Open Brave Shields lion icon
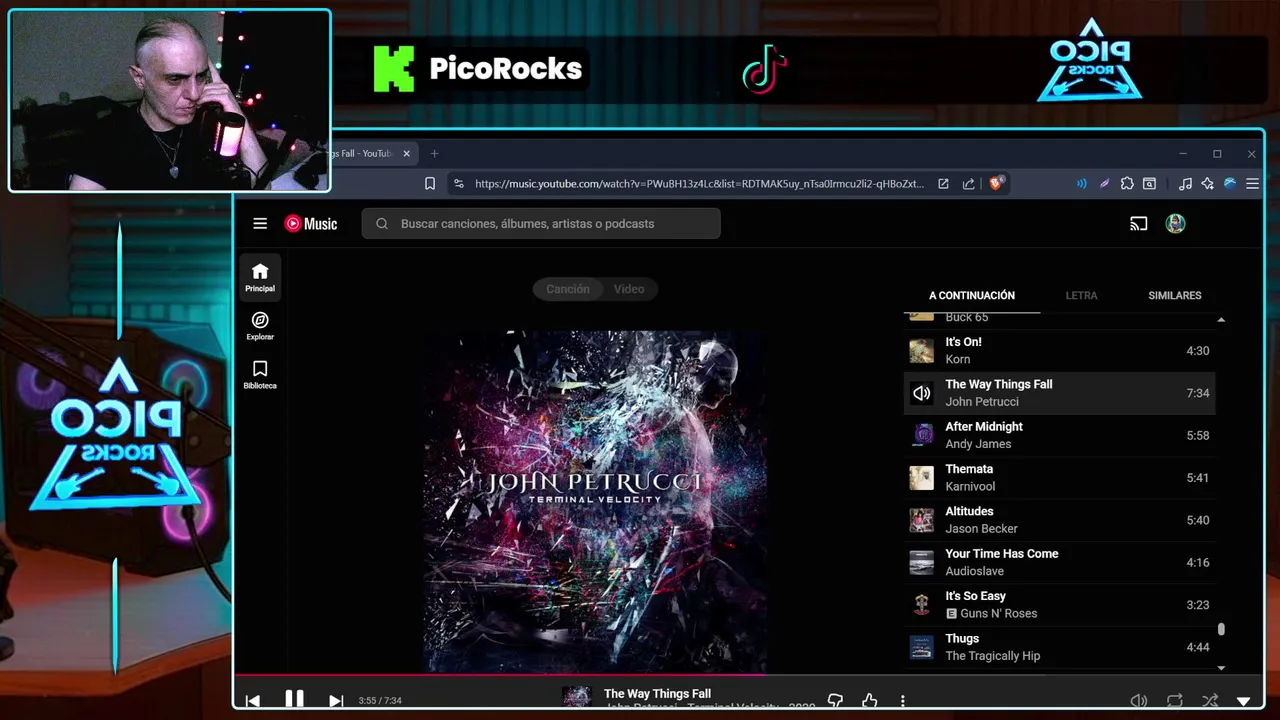1280x720 pixels. click(996, 184)
